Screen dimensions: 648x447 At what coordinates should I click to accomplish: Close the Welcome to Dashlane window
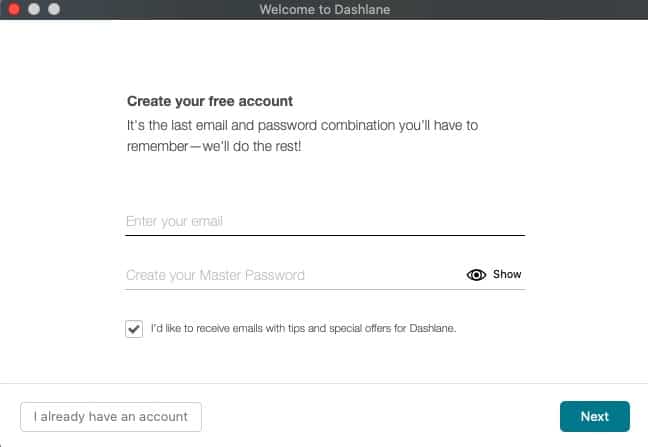[x=14, y=9]
